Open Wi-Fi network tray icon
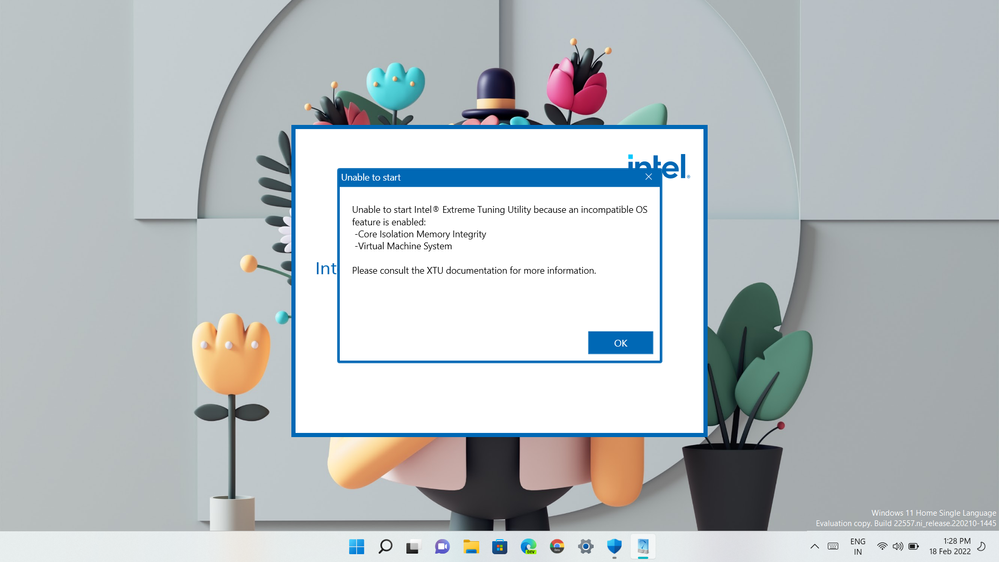999x562 pixels. [882, 547]
